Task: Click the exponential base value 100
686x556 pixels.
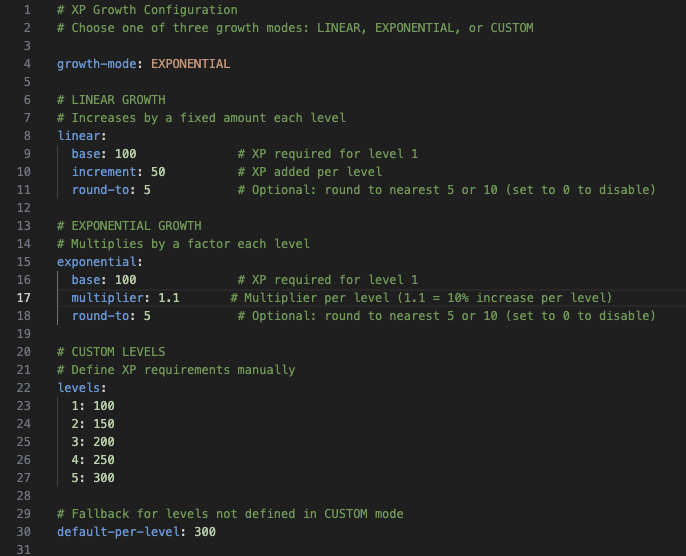Action: pyautogui.click(x=125, y=280)
